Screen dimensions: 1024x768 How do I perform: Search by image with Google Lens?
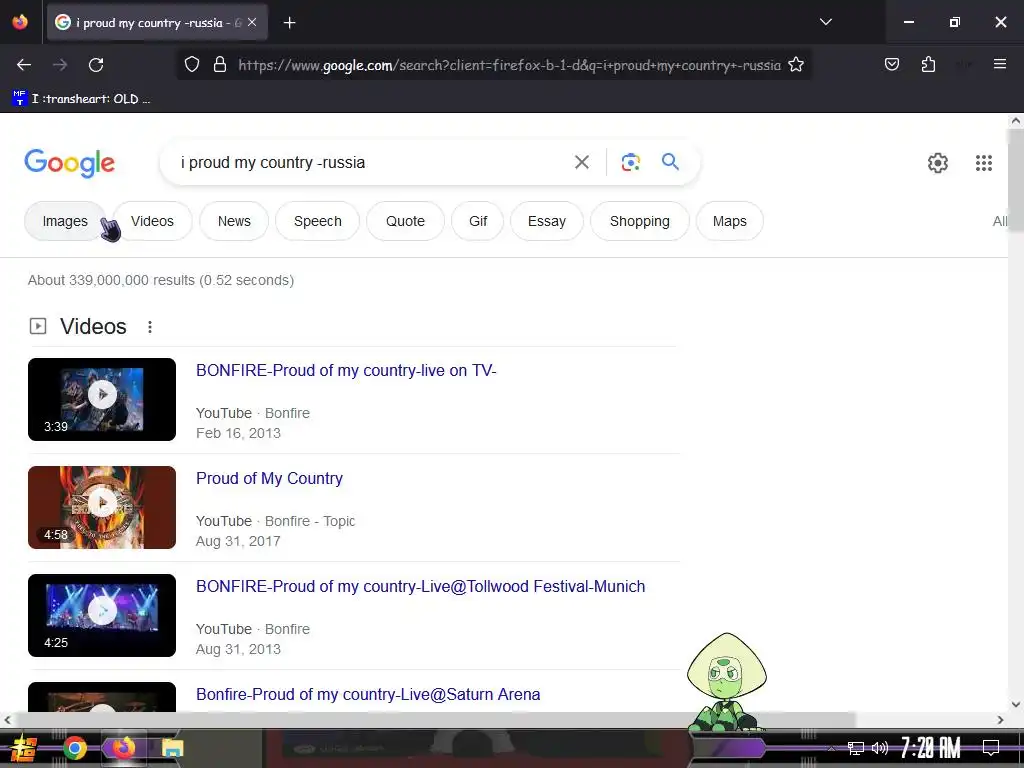630,162
